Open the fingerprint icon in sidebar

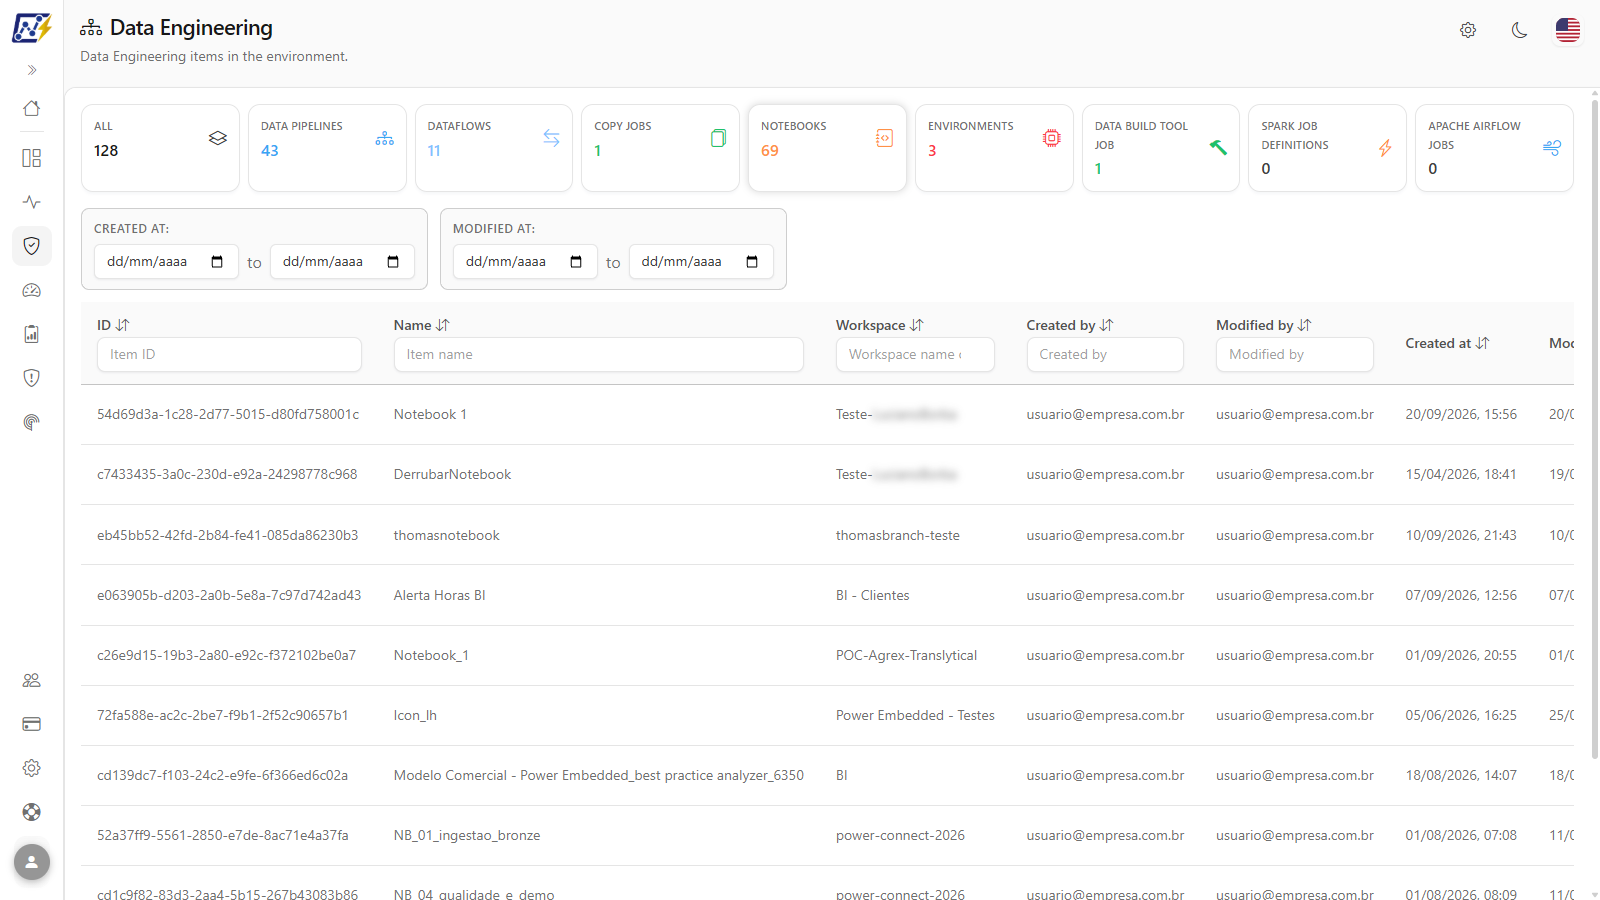point(32,422)
